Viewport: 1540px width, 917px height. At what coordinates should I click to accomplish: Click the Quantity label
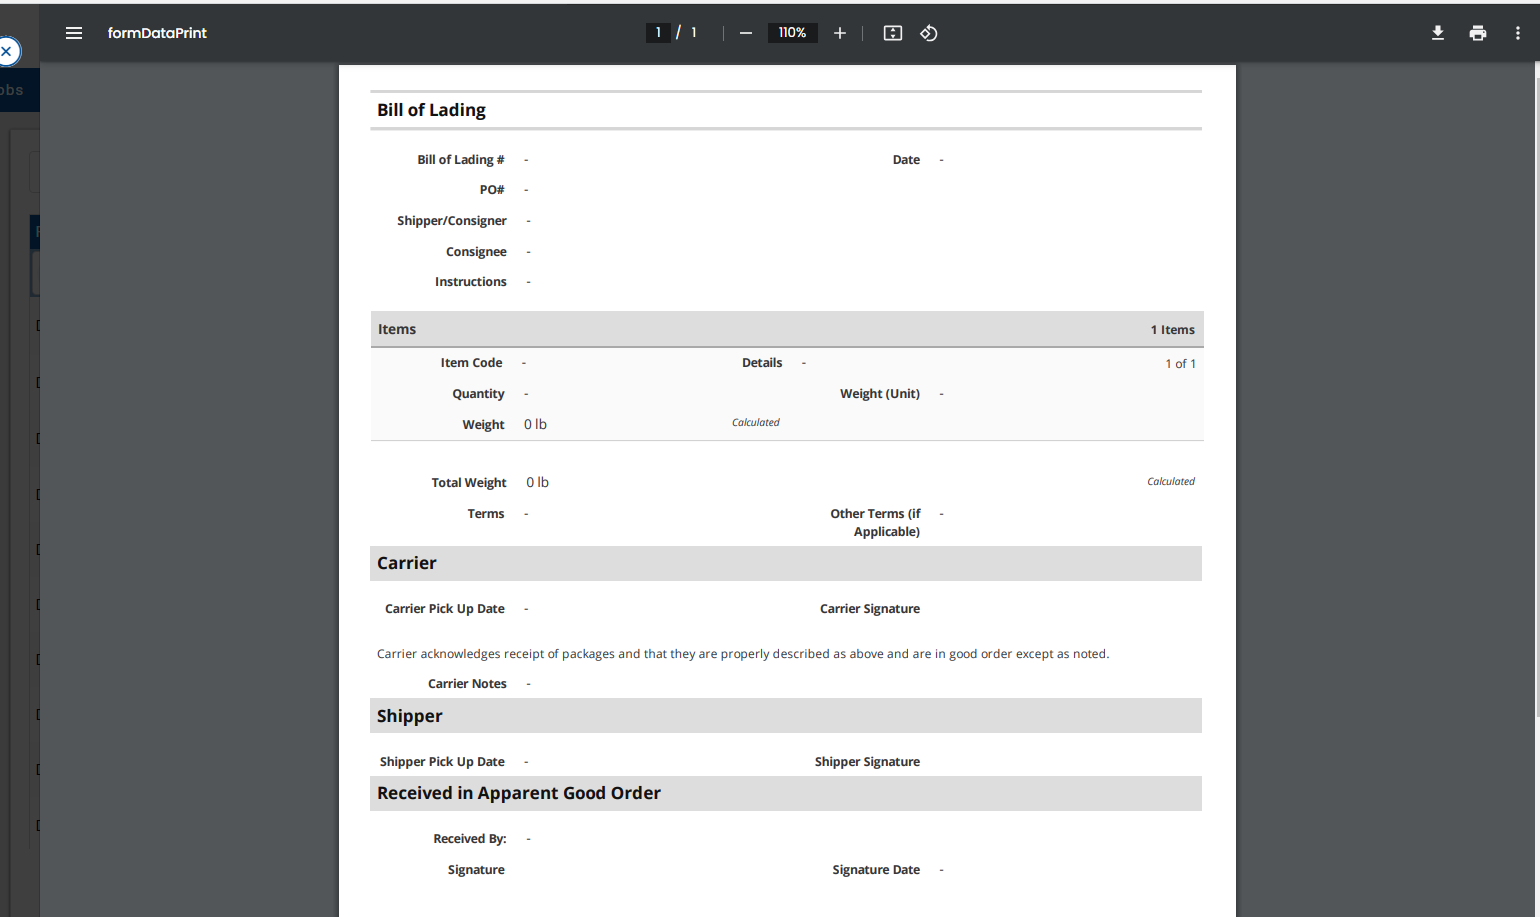[x=478, y=394]
